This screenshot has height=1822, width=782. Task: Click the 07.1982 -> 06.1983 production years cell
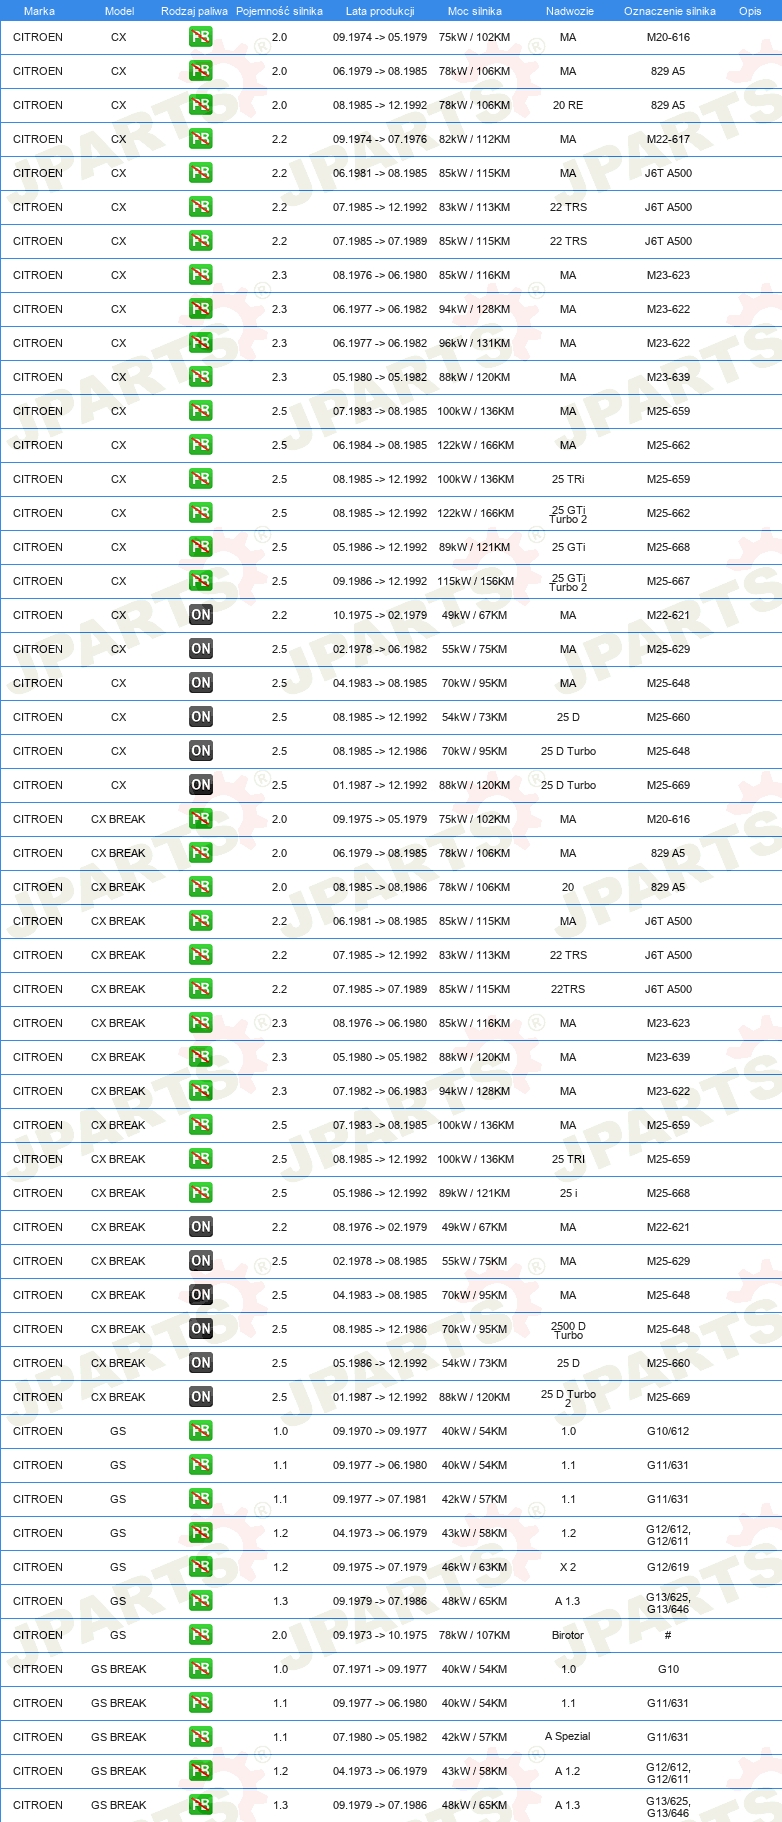coord(380,1091)
